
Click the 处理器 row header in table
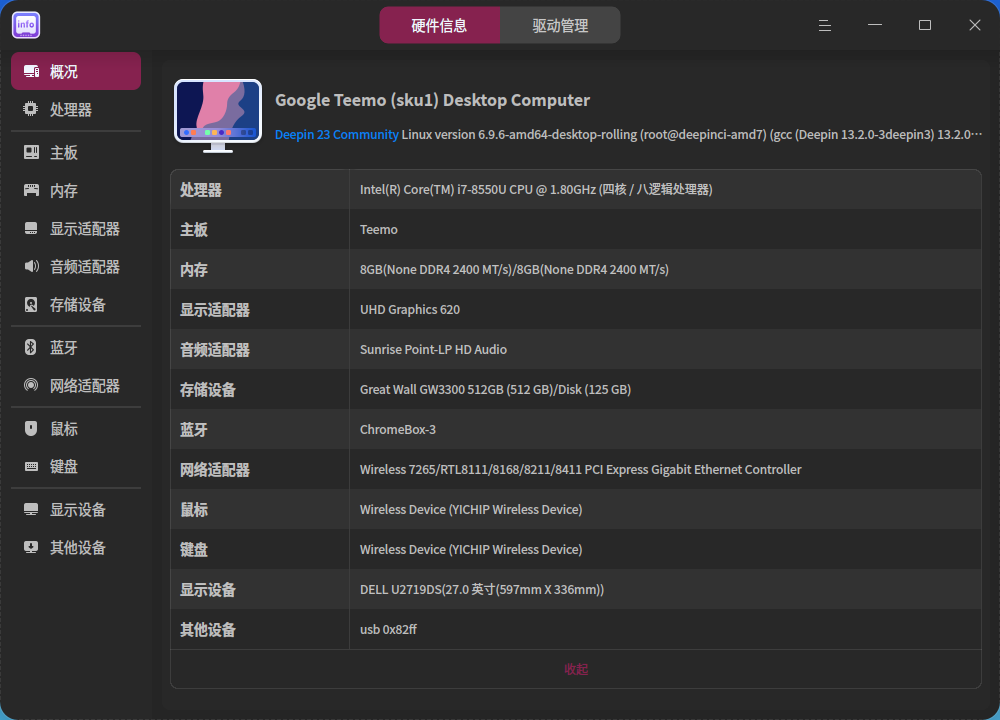click(201, 190)
